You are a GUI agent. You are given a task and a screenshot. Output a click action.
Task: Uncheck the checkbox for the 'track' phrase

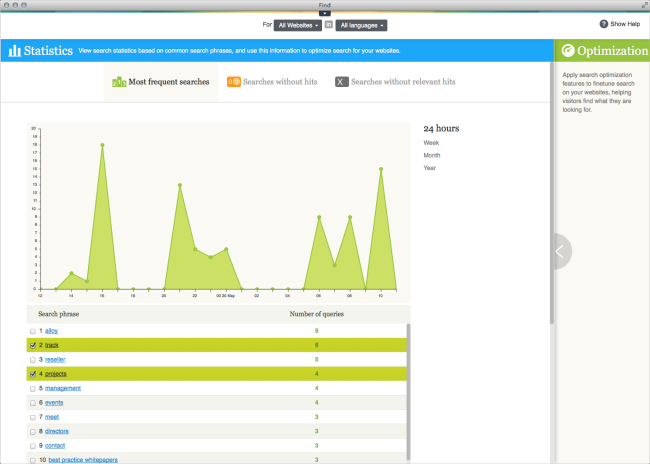point(33,344)
